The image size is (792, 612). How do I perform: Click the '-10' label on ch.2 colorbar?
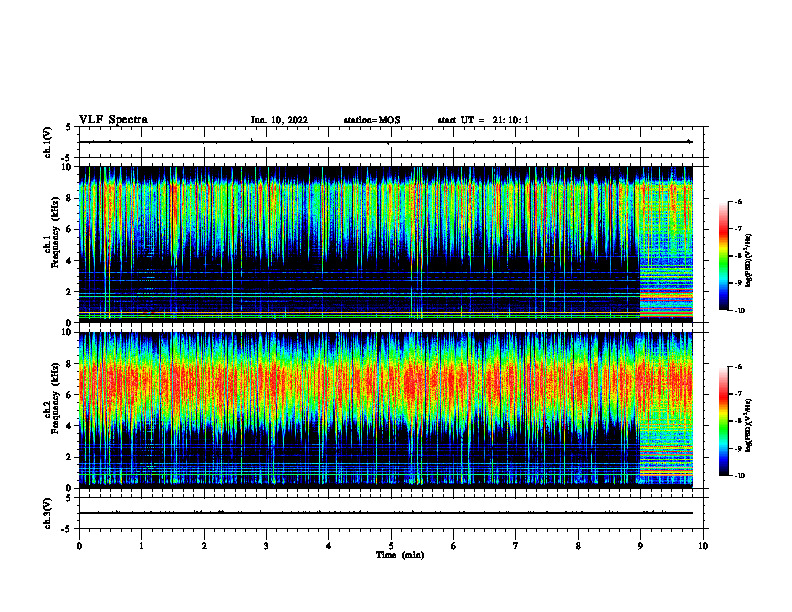(x=739, y=476)
